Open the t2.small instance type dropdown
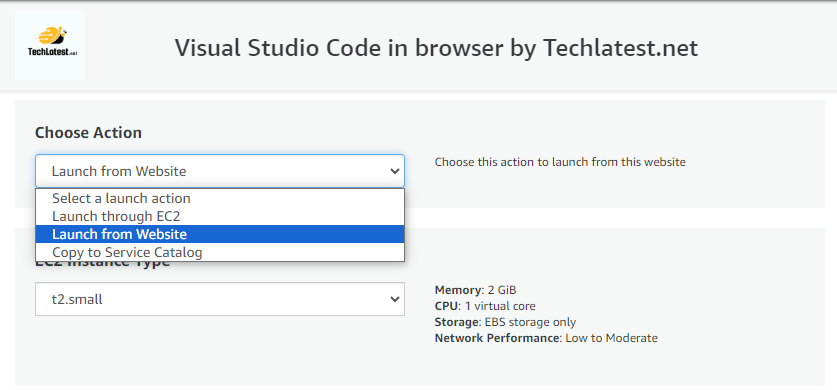Image resolution: width=837 pixels, height=390 pixels. (220, 299)
